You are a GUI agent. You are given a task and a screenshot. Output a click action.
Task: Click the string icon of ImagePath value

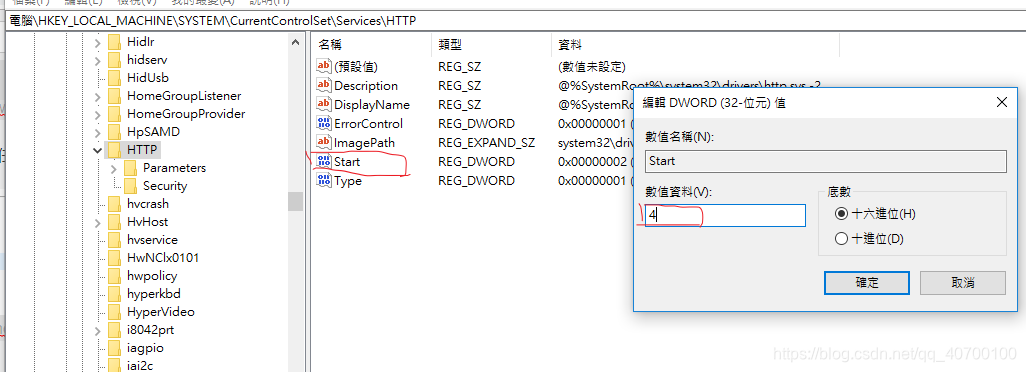[x=324, y=142]
